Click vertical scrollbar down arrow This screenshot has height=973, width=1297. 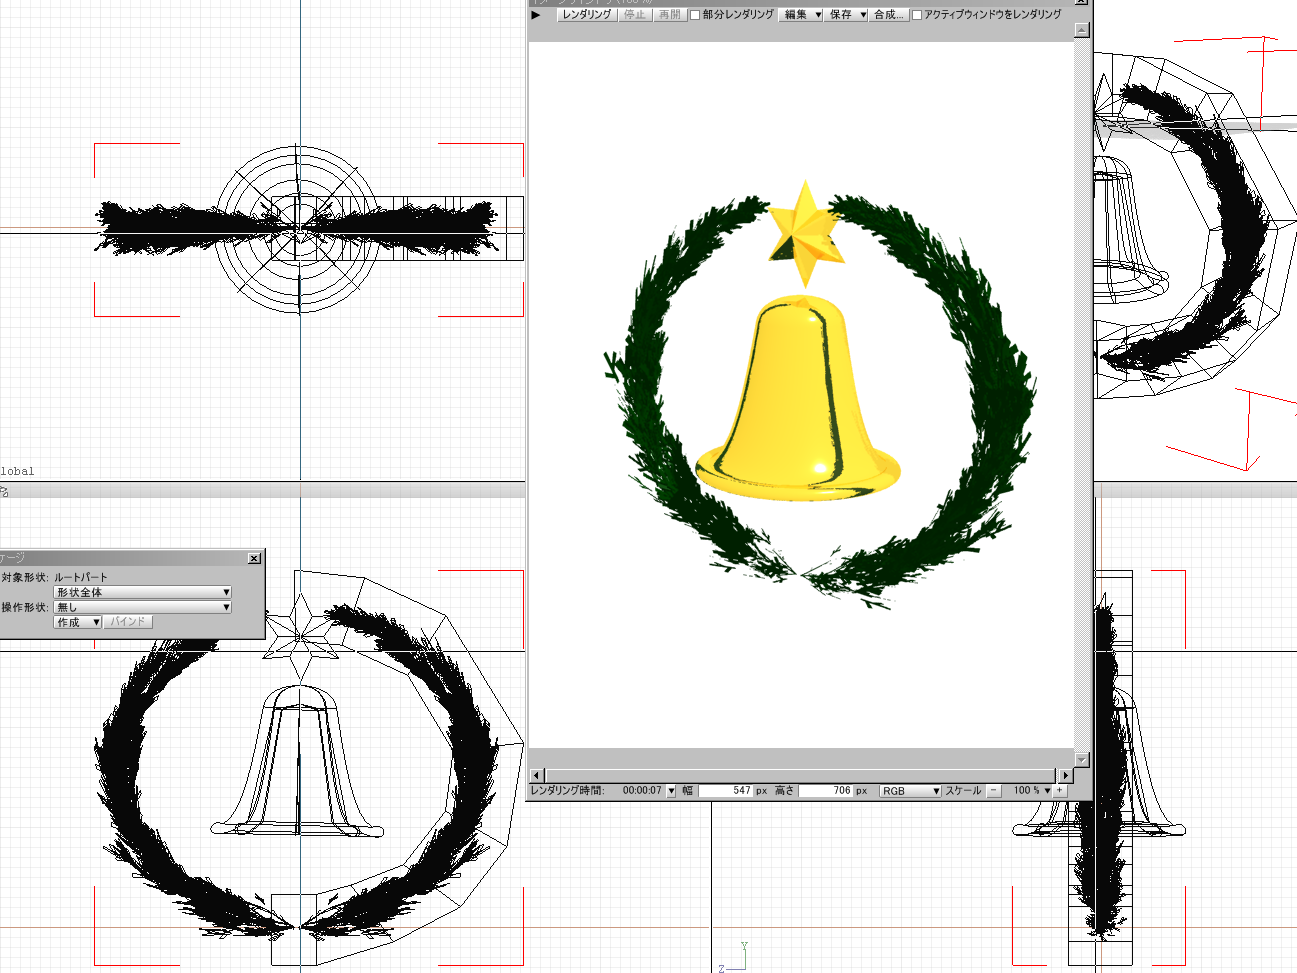point(1081,759)
